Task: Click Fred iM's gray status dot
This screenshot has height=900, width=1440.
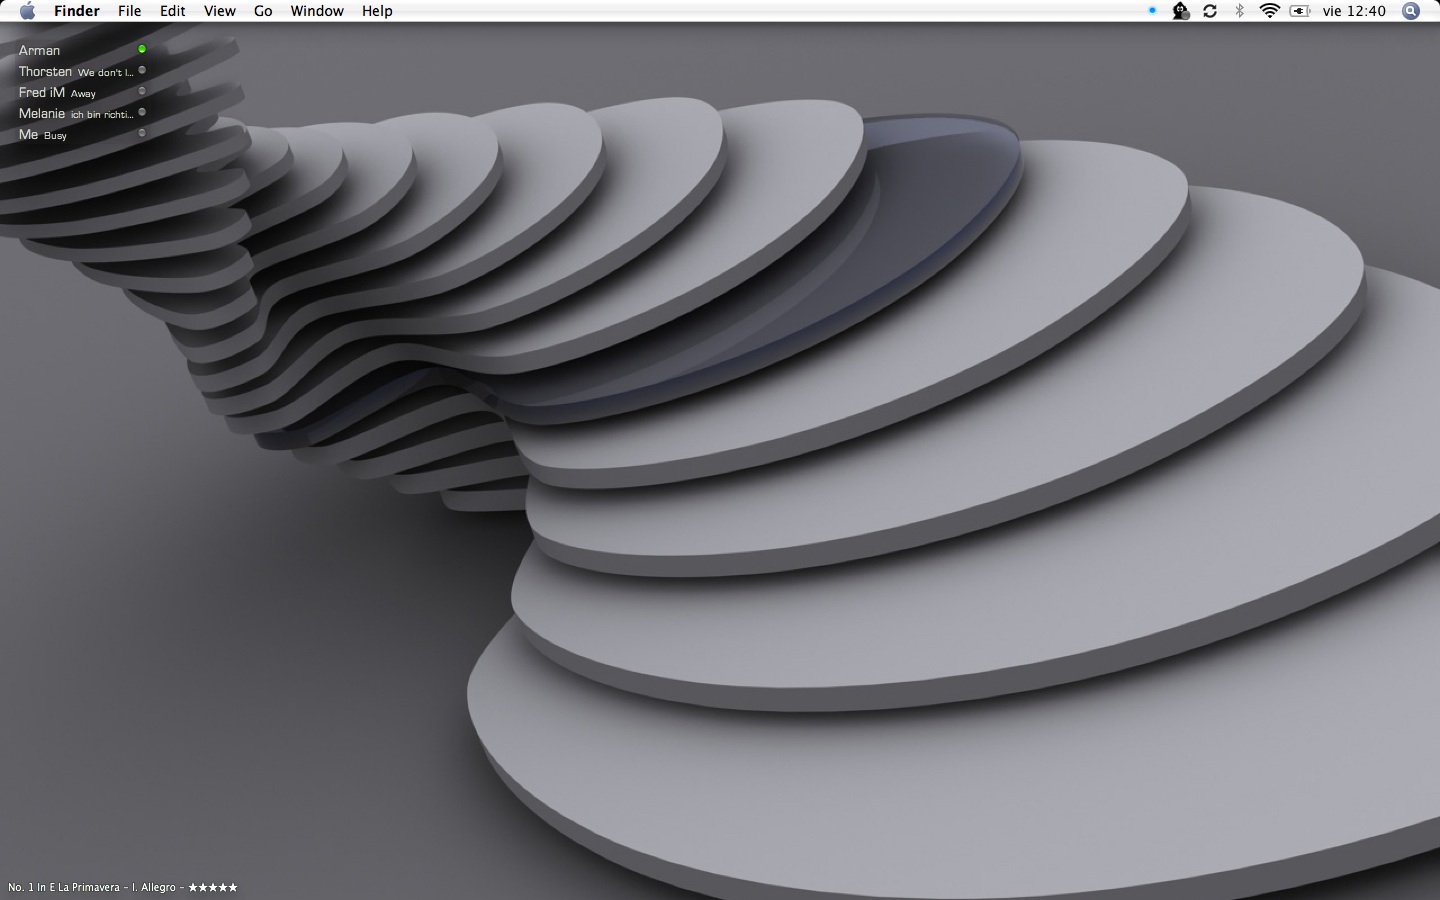Action: 142,91
